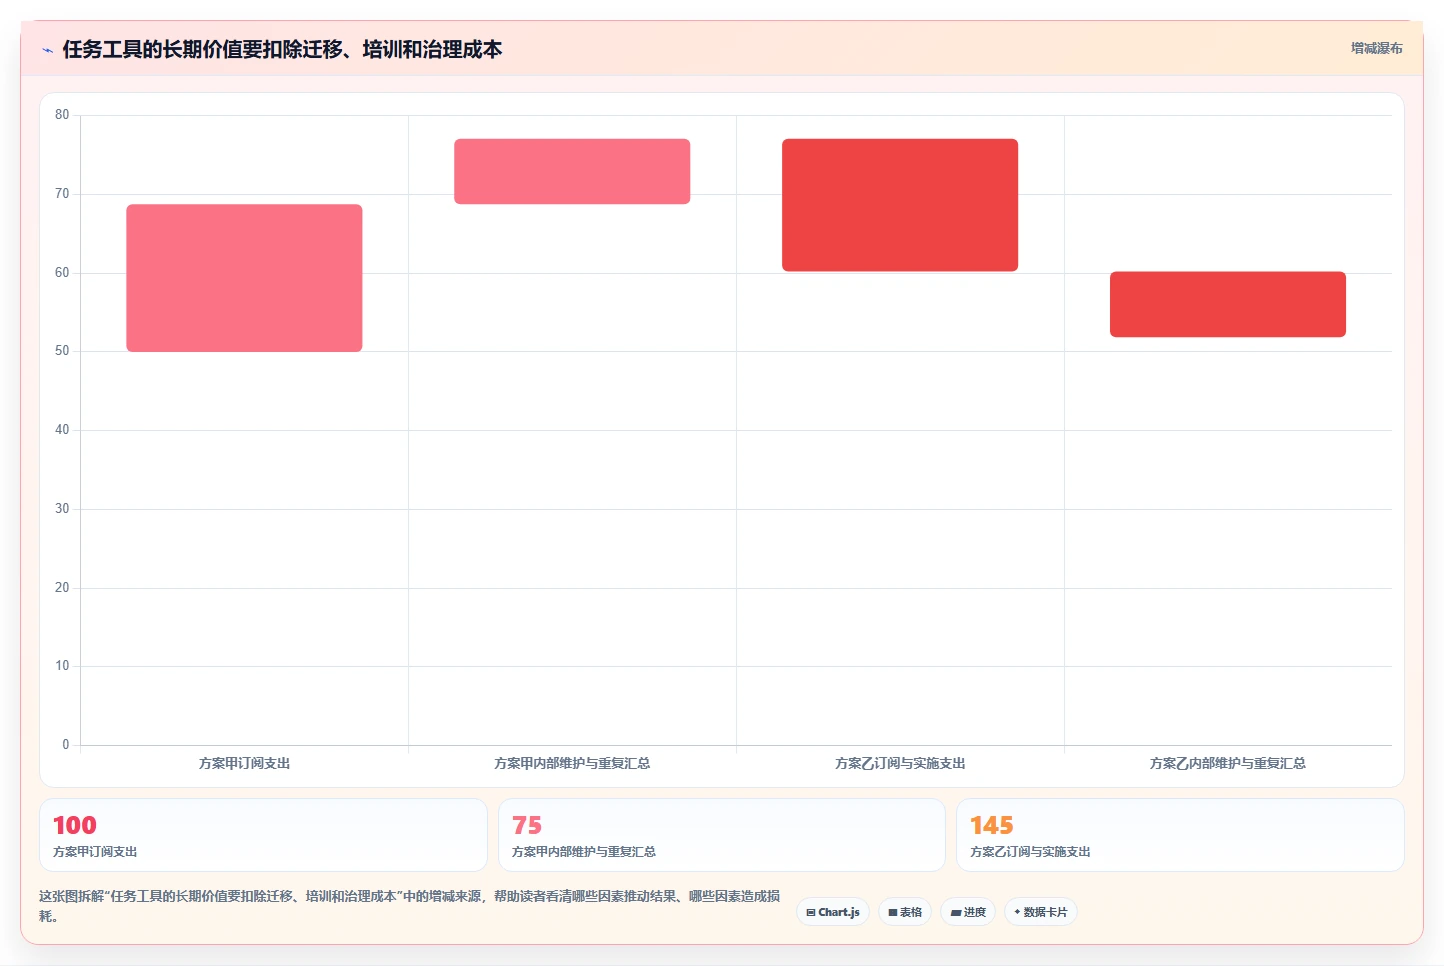
Task: Click x-axis label 方案乙内部维护与重复汇总
Action: pos(1228,763)
